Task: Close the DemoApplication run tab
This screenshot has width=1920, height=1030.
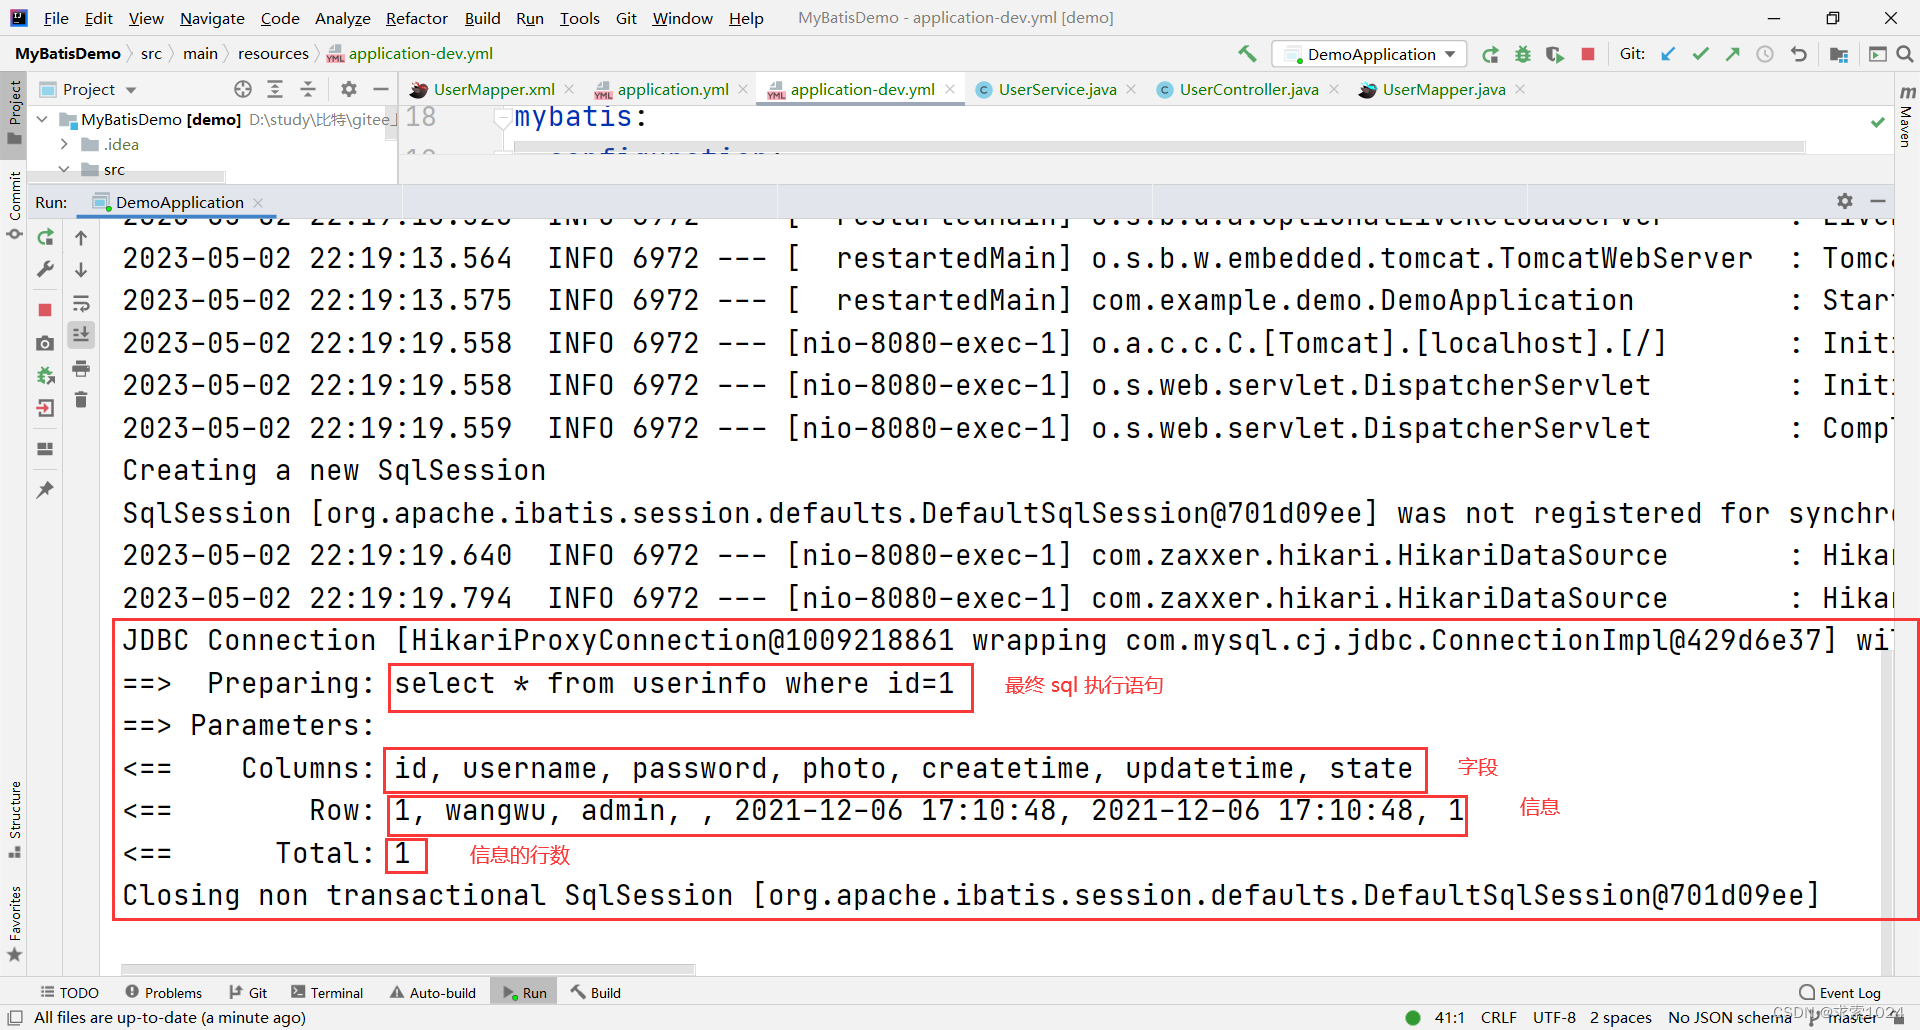Action: 258,202
